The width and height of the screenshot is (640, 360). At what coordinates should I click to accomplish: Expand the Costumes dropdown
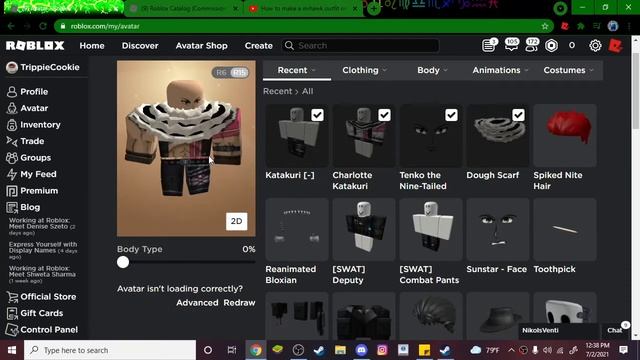pos(568,70)
